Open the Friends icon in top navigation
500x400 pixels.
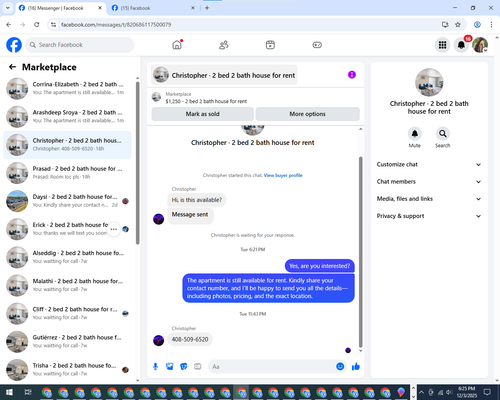224,45
